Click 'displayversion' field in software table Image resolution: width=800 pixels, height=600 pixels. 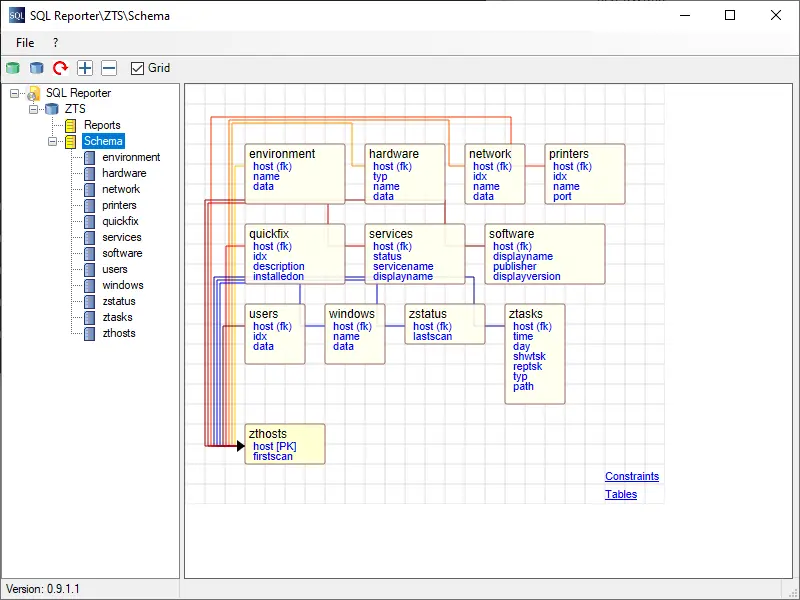(527, 277)
